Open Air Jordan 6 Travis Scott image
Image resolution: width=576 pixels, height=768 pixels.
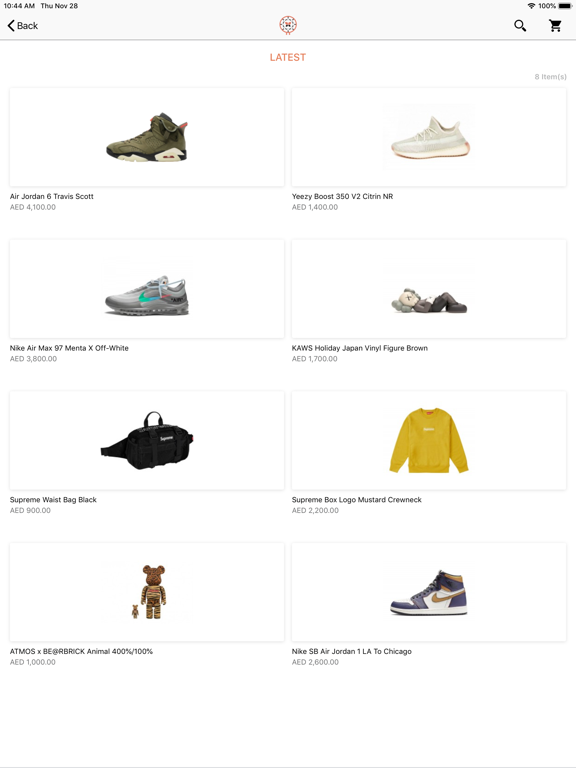point(147,137)
